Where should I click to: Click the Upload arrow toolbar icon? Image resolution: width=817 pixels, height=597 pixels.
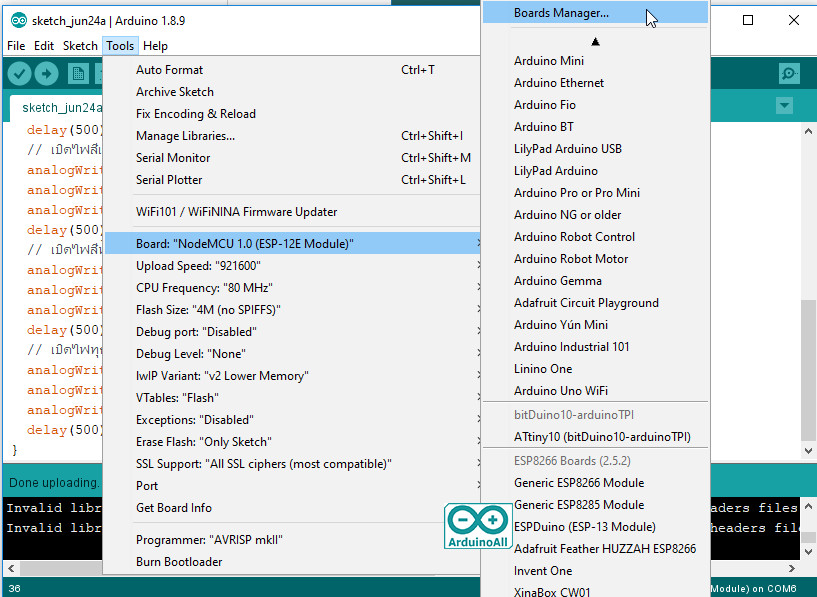point(46,73)
